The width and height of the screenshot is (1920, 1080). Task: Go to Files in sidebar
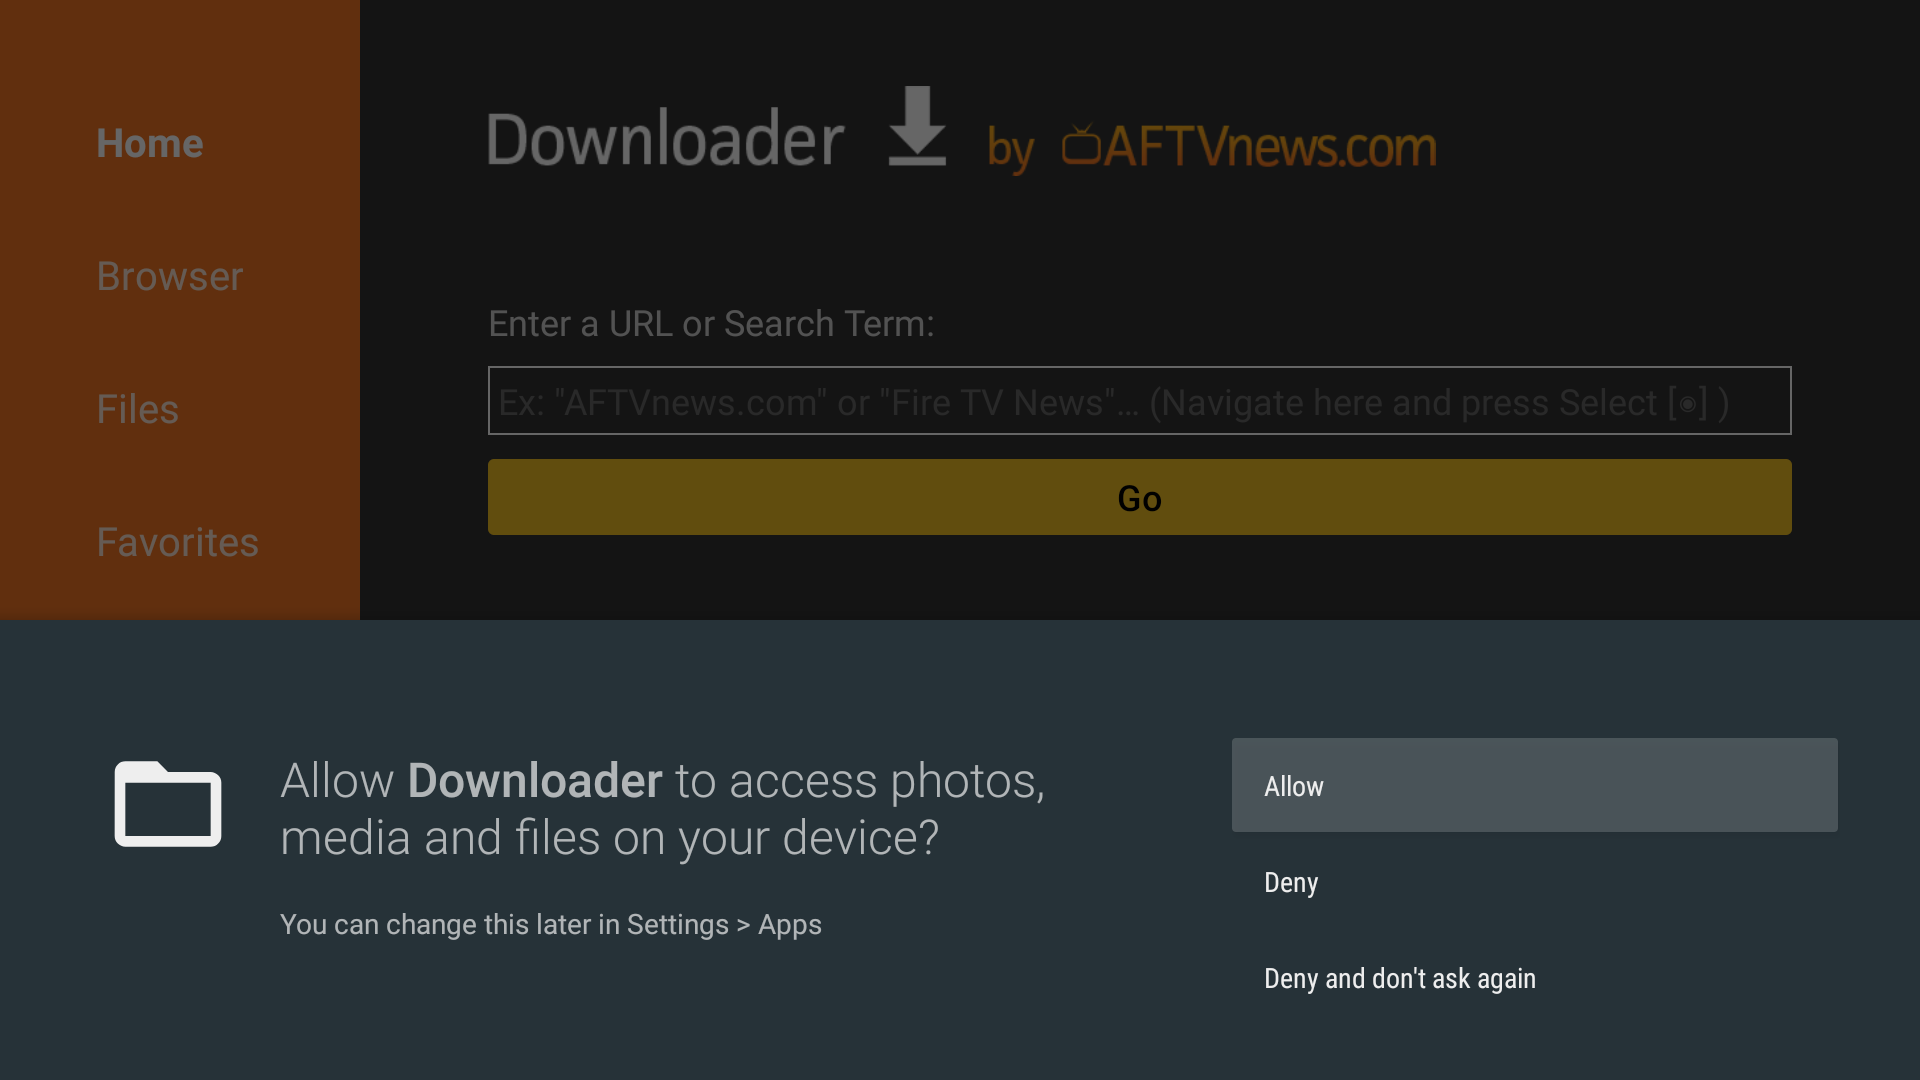point(138,410)
